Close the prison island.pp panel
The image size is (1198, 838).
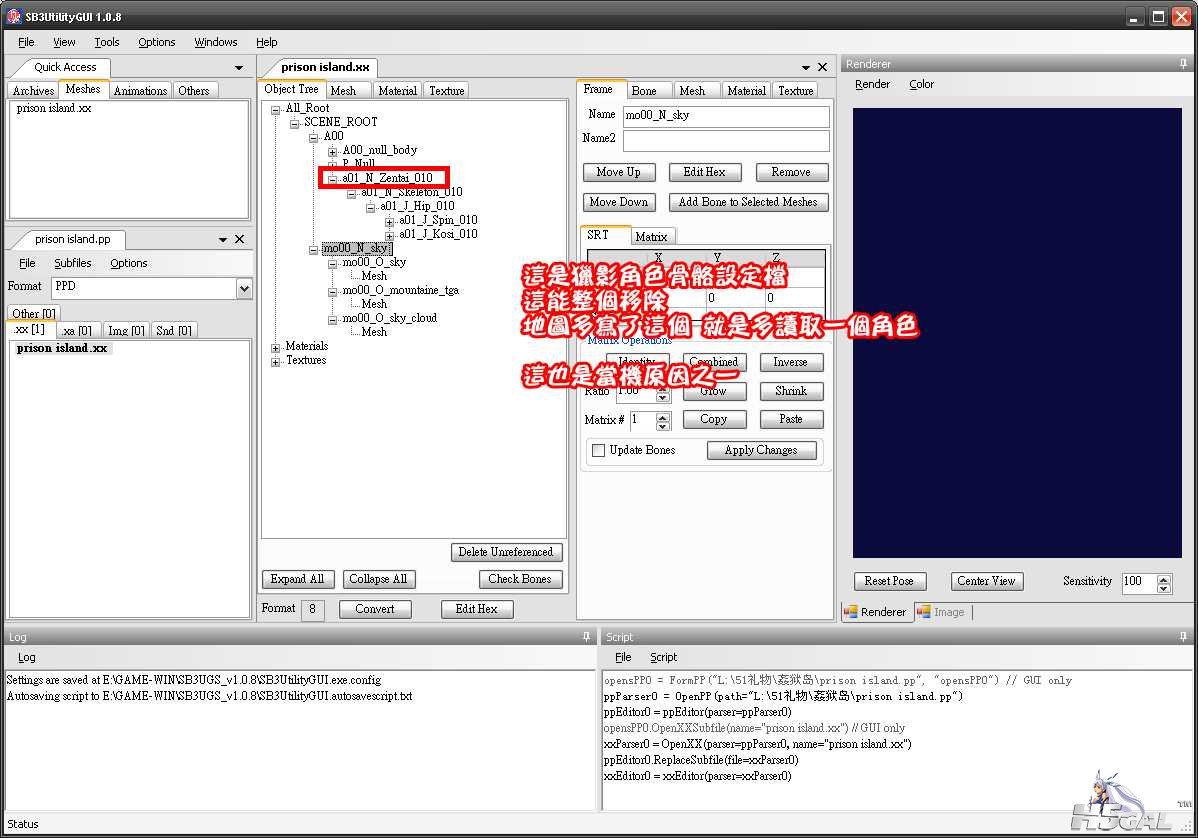[x=239, y=239]
